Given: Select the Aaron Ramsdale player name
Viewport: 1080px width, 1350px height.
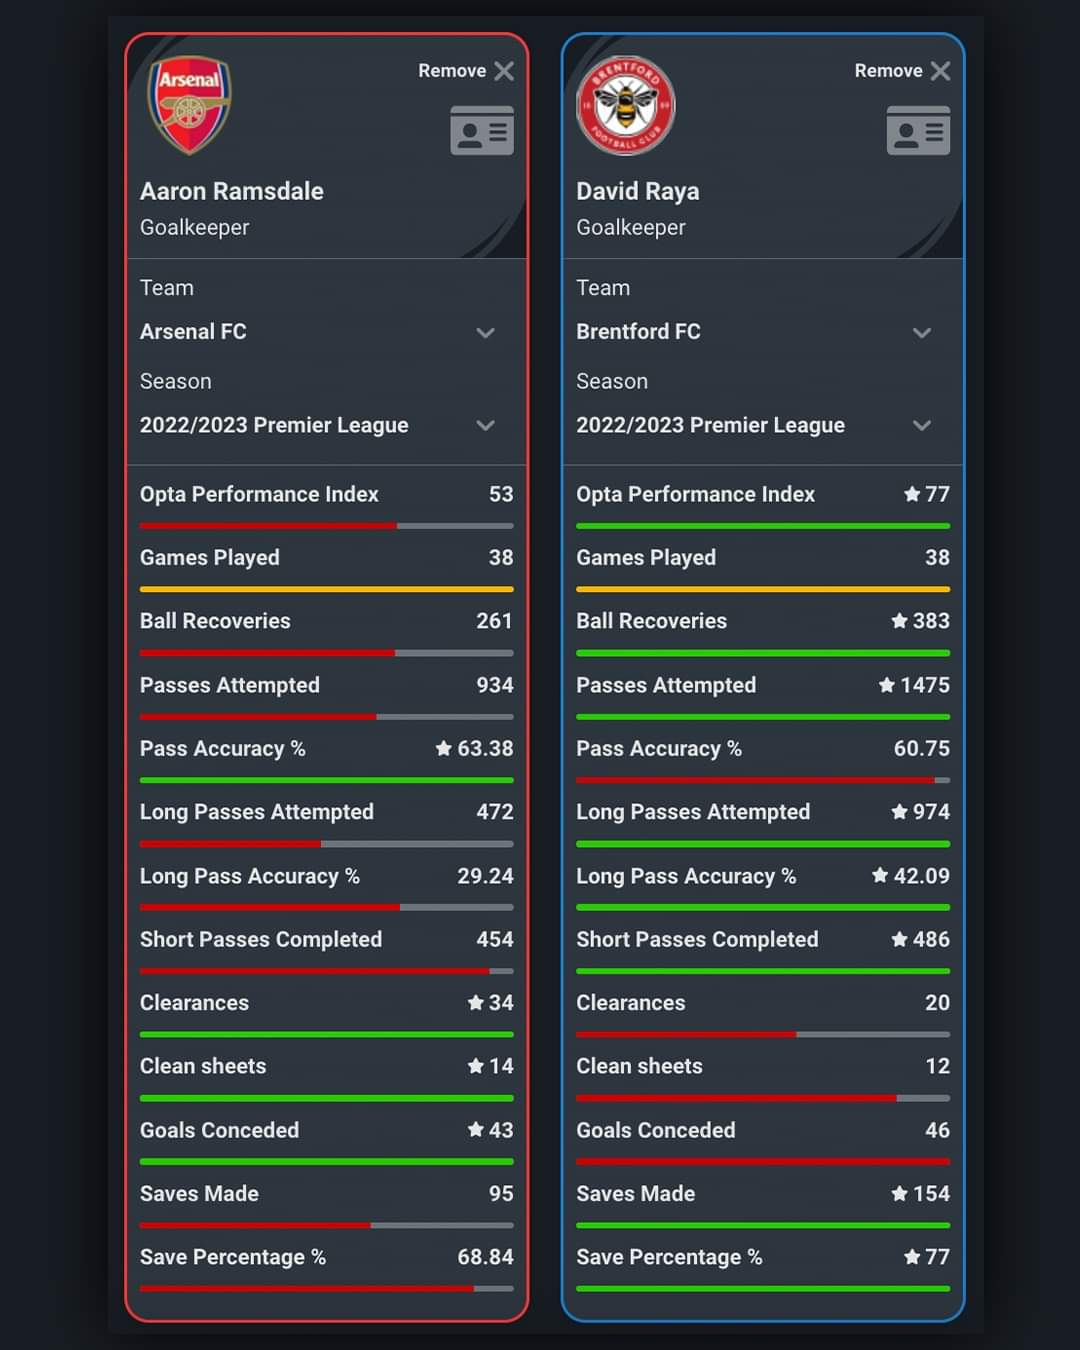Looking at the screenshot, I should [x=231, y=191].
